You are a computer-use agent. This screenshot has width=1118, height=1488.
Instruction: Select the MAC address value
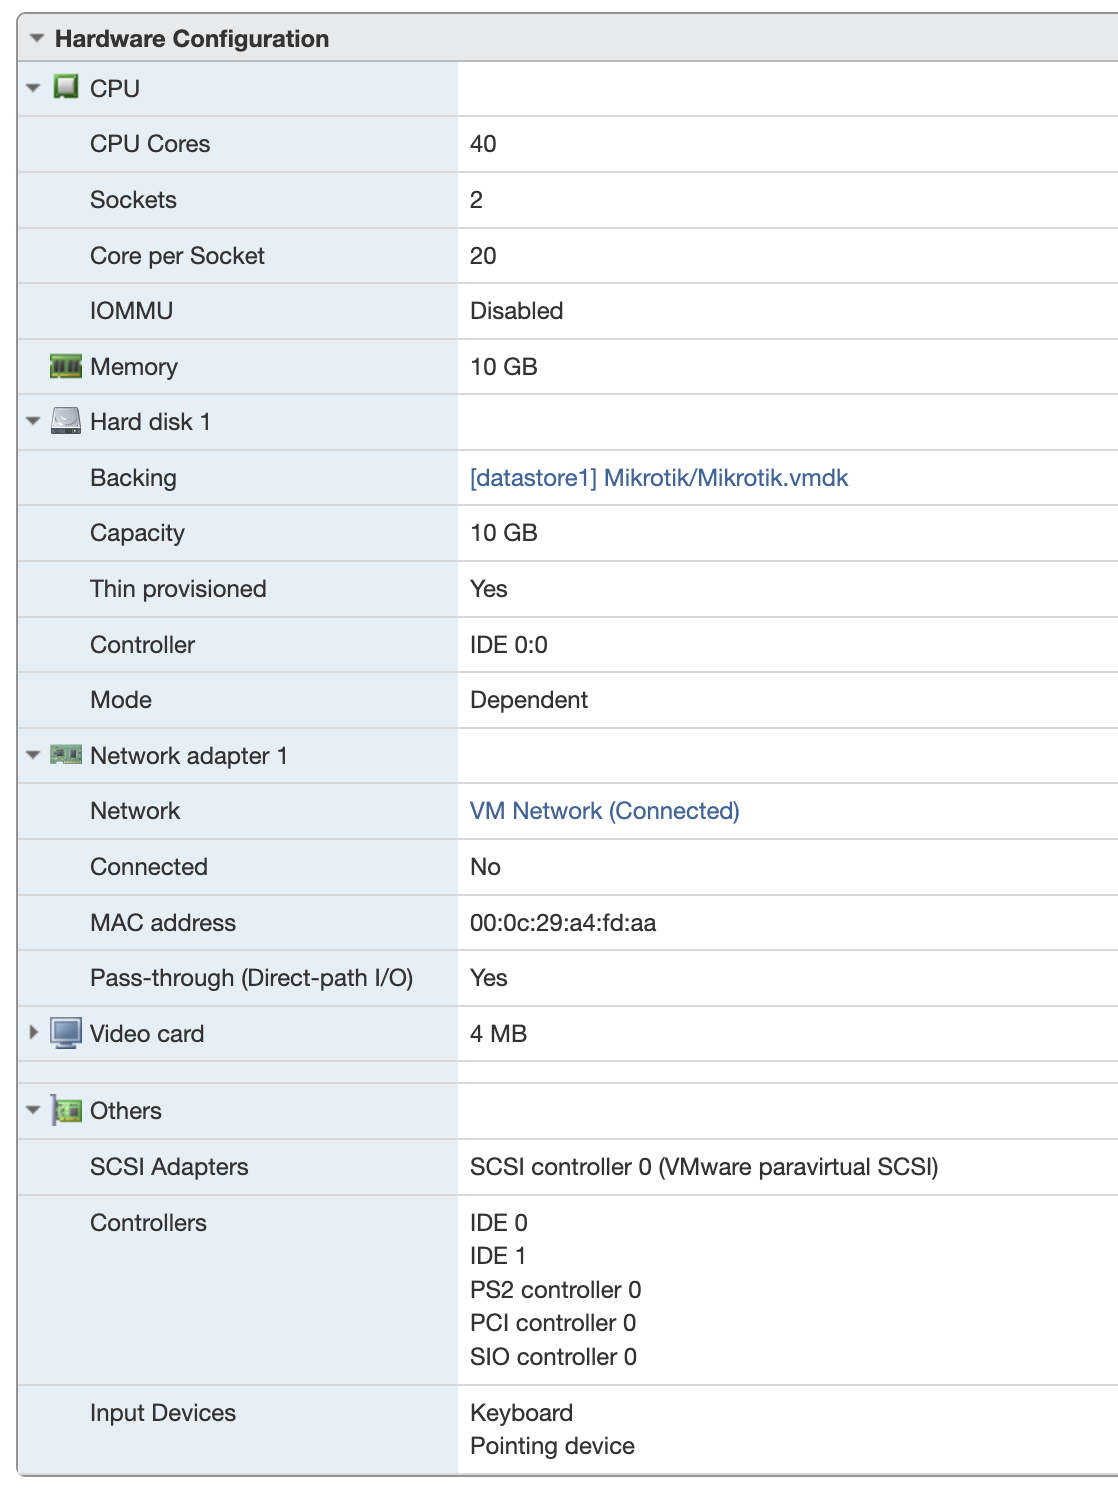click(x=565, y=922)
